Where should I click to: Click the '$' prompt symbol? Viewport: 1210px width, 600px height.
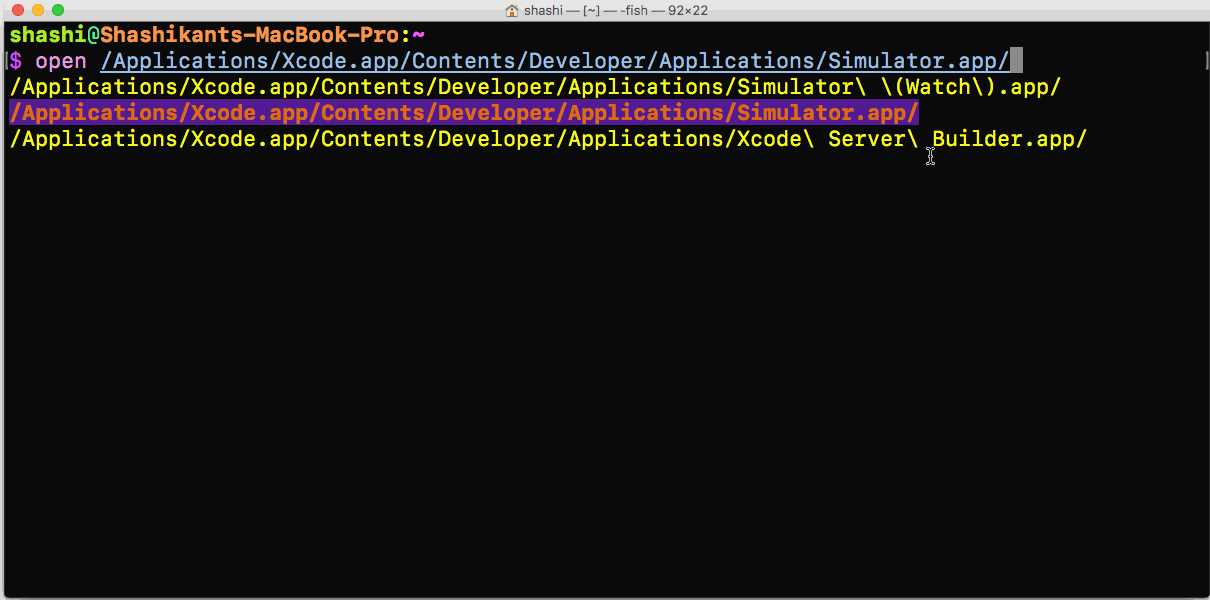(16, 61)
